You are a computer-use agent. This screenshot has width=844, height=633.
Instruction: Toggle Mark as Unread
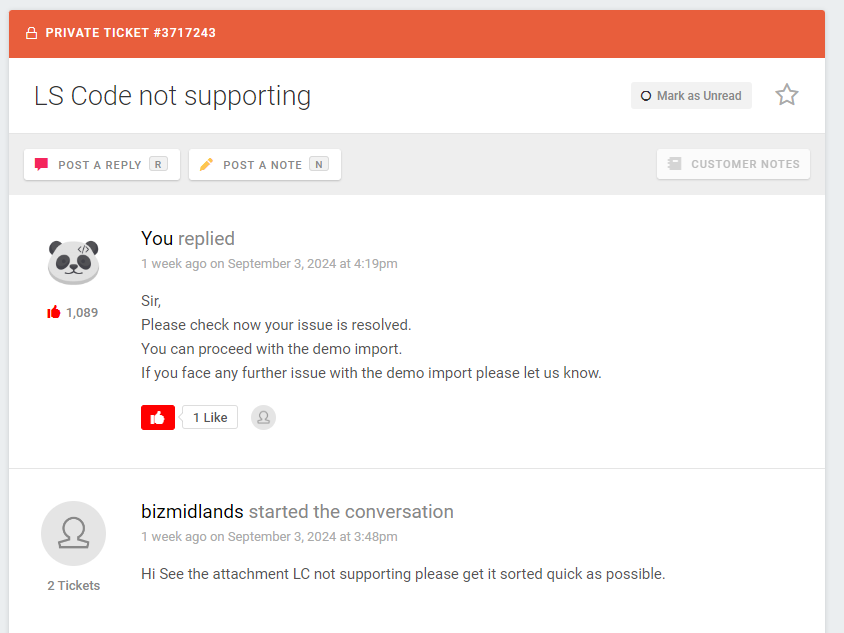[x=691, y=96]
